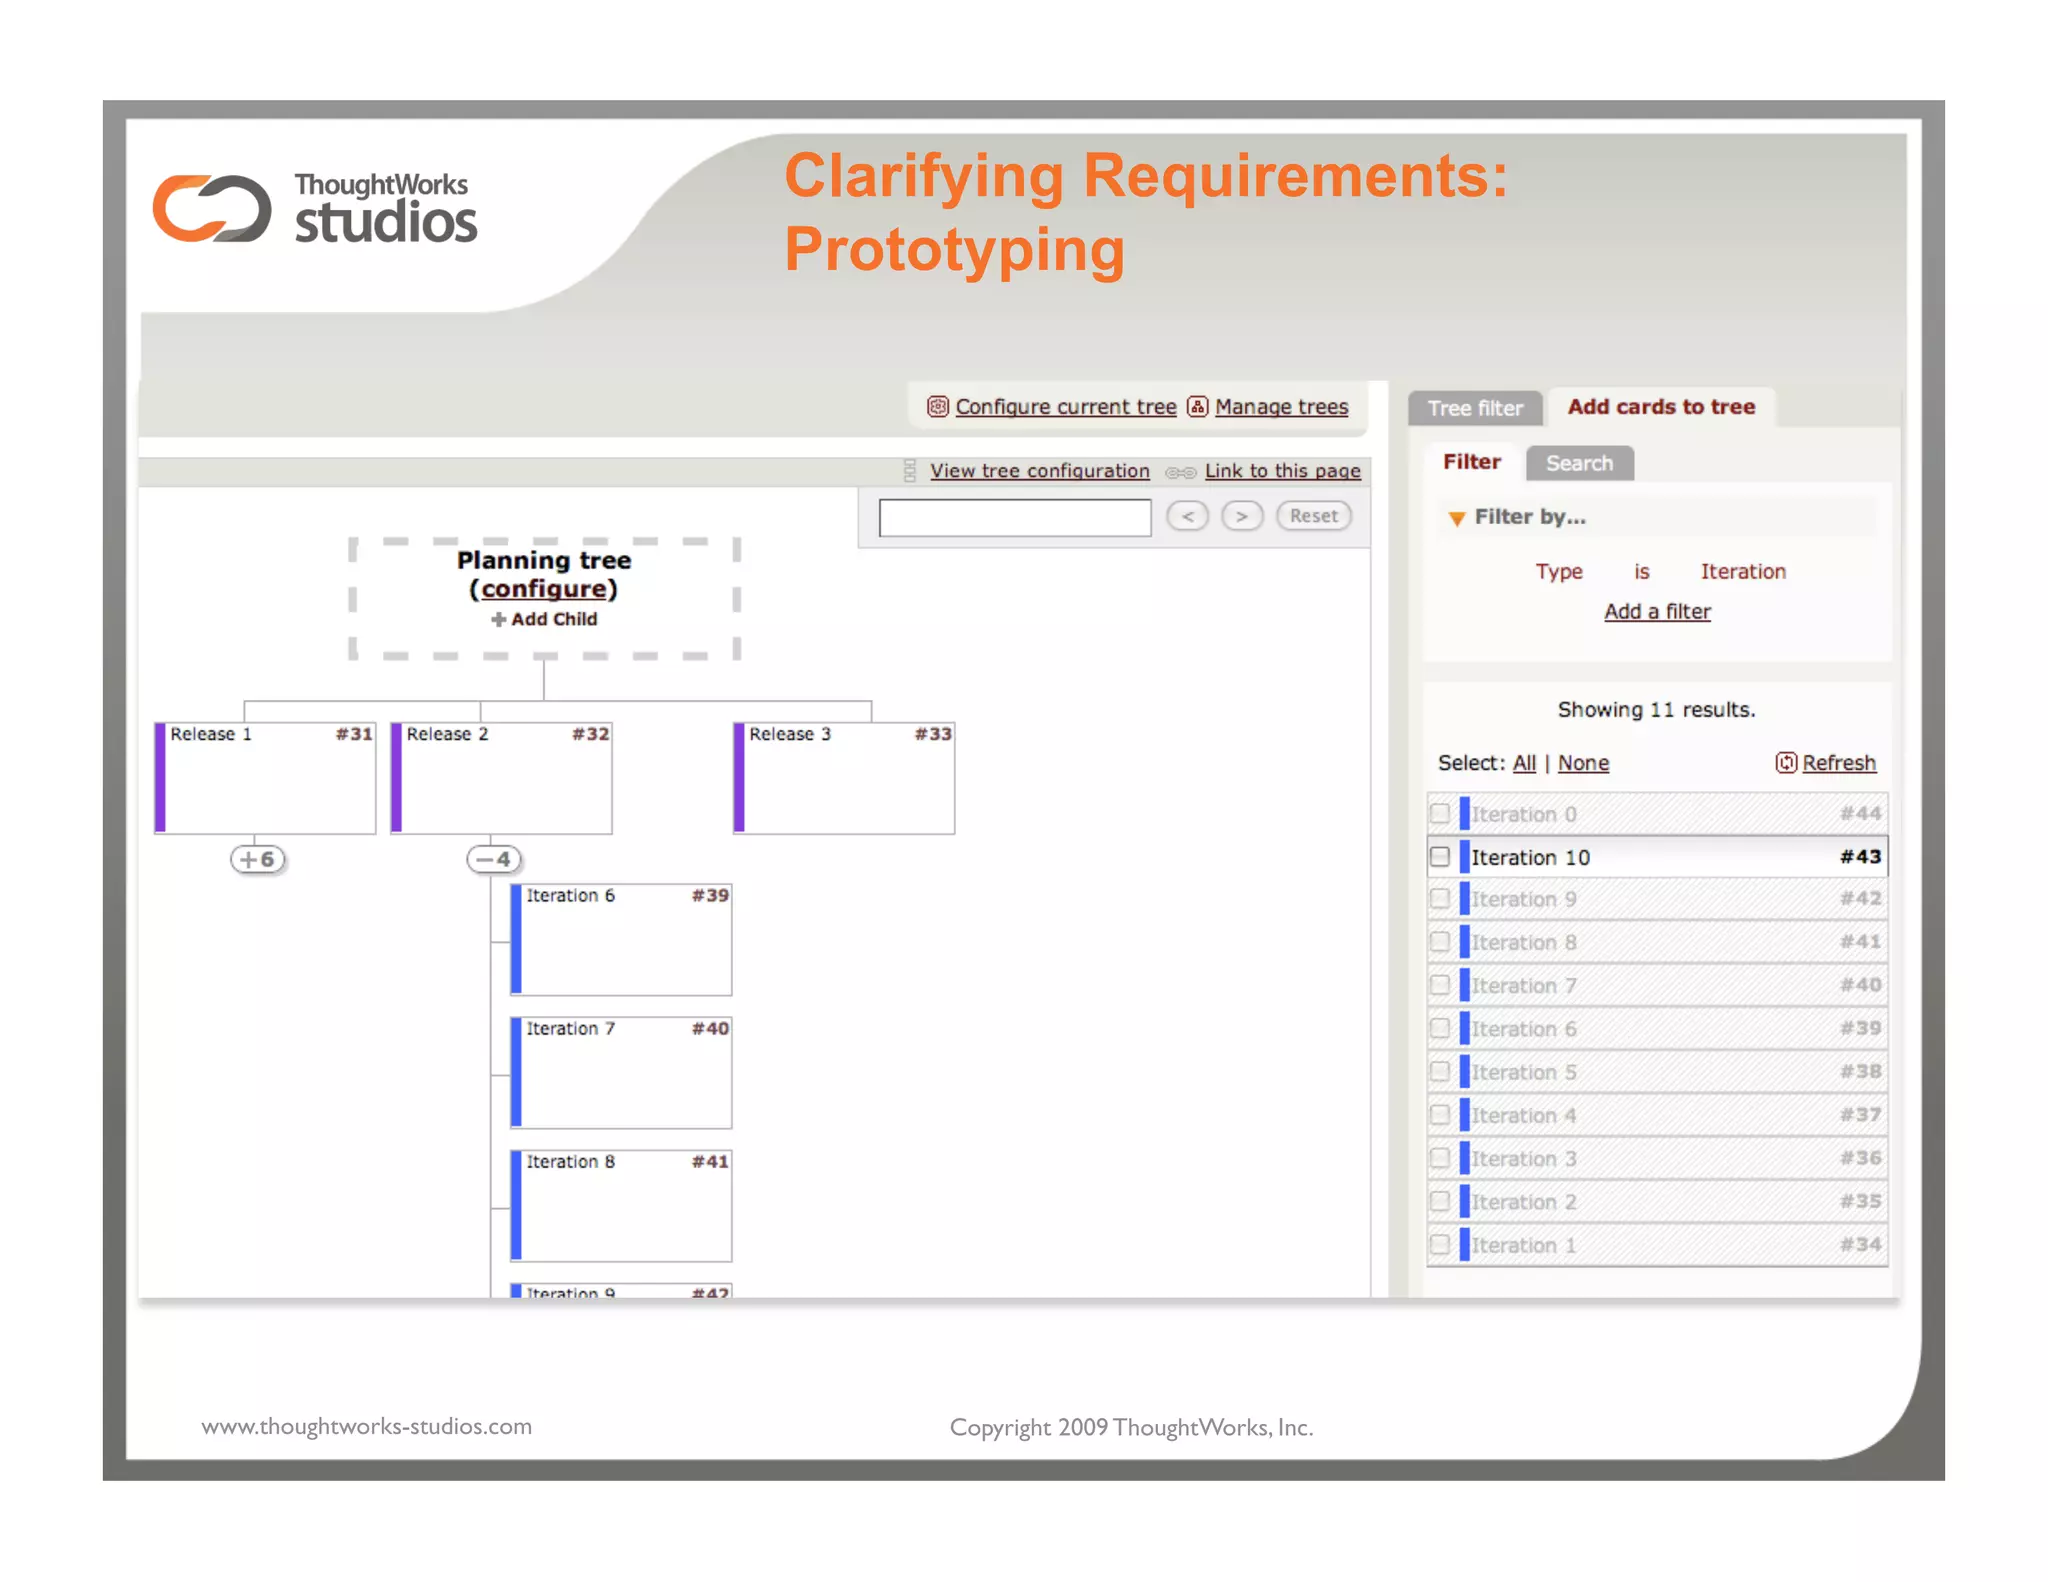Viewport: 2048px width, 1582px height.
Task: Expand Release 1 children with +6 button
Action: tap(258, 859)
